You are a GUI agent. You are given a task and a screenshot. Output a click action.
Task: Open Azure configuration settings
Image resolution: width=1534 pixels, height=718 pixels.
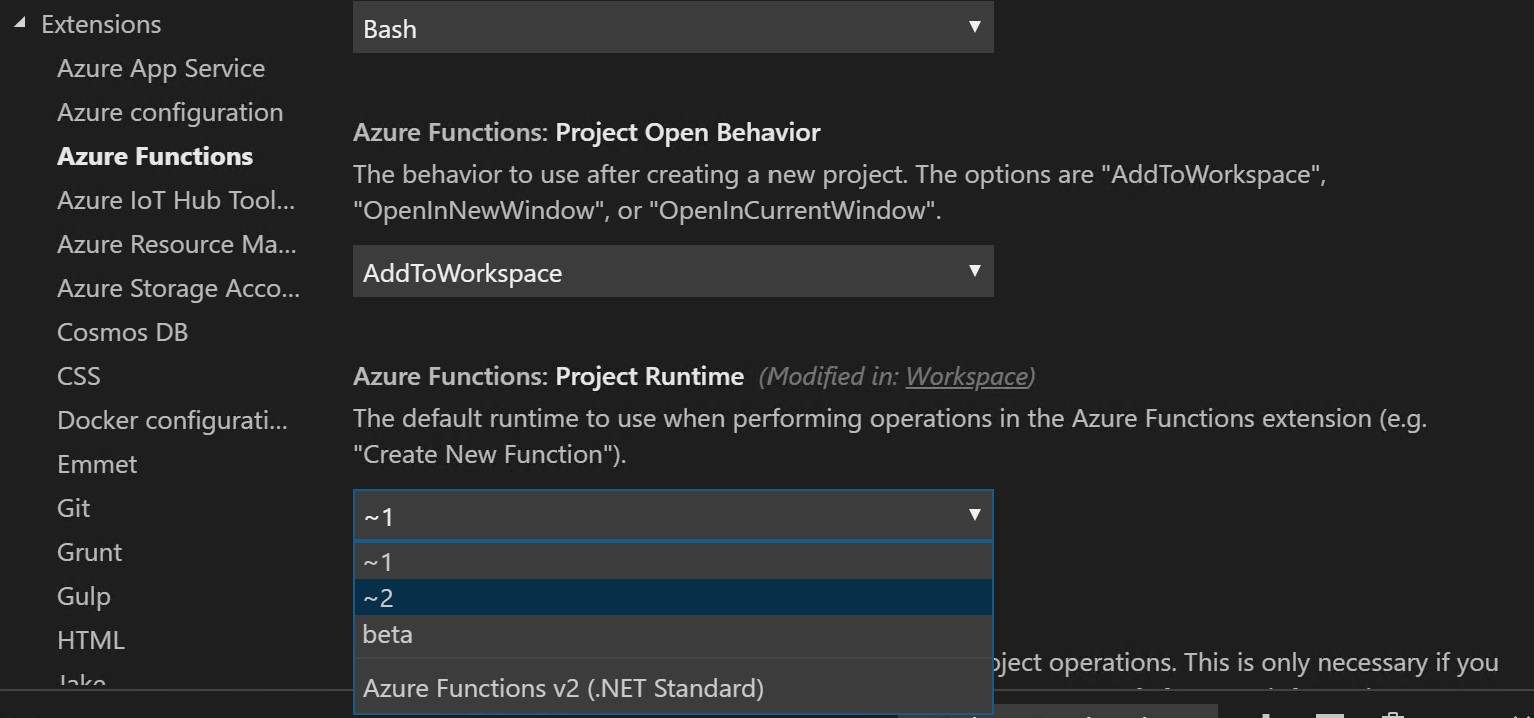click(170, 112)
